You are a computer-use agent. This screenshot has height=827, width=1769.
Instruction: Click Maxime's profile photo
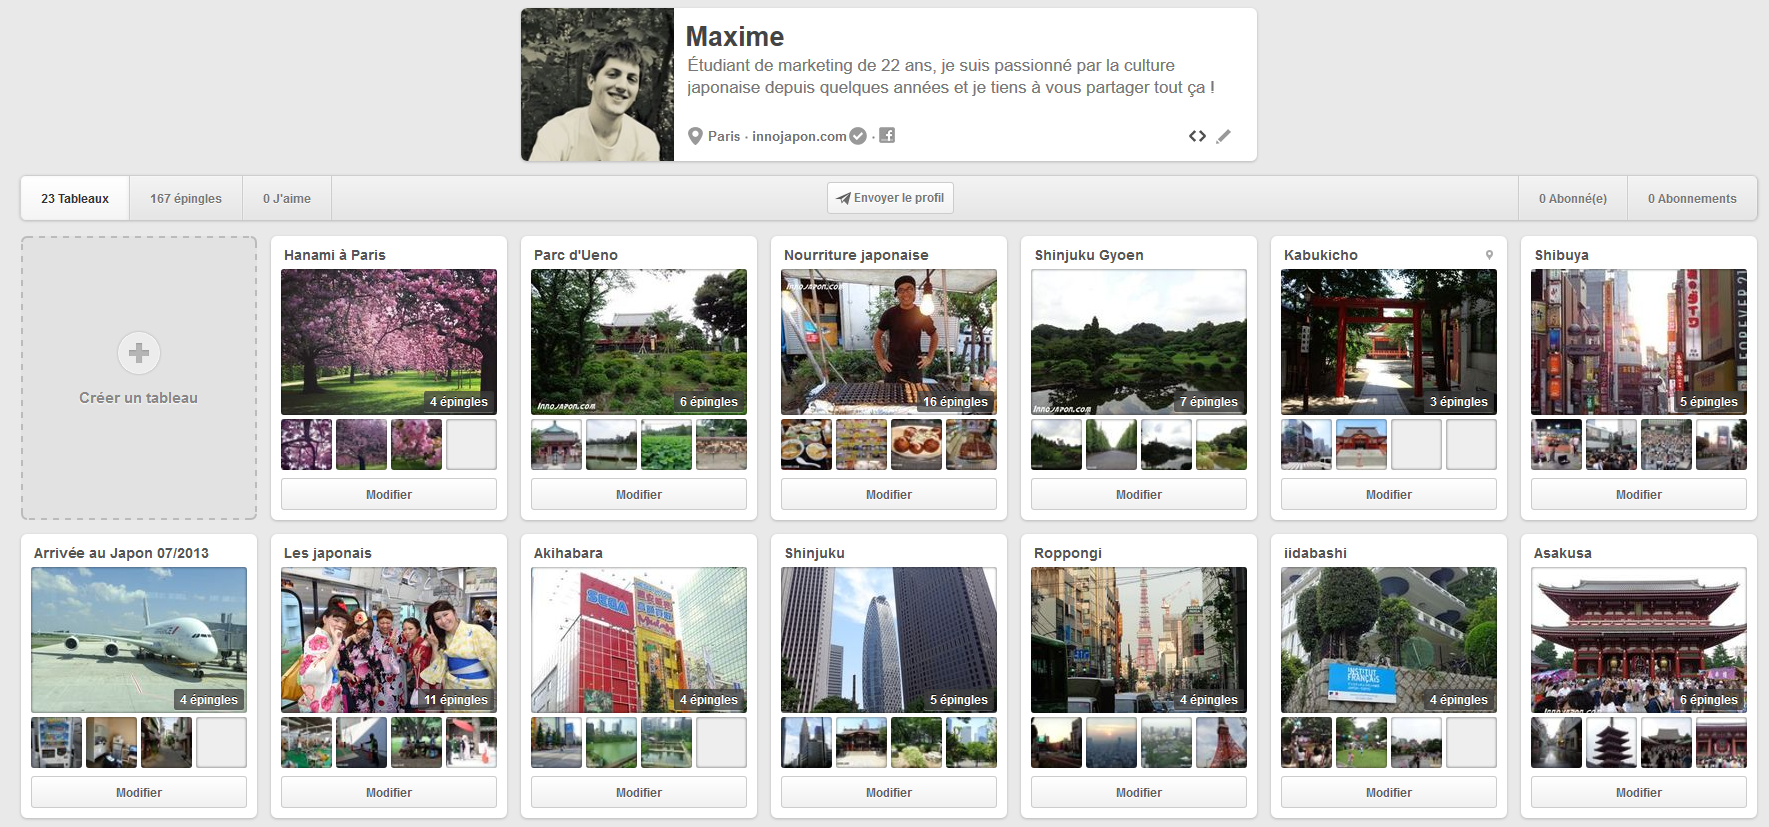pyautogui.click(x=598, y=85)
